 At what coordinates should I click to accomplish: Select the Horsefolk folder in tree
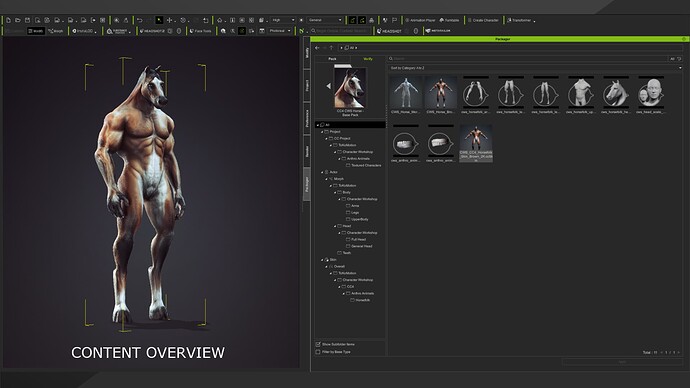coord(360,300)
